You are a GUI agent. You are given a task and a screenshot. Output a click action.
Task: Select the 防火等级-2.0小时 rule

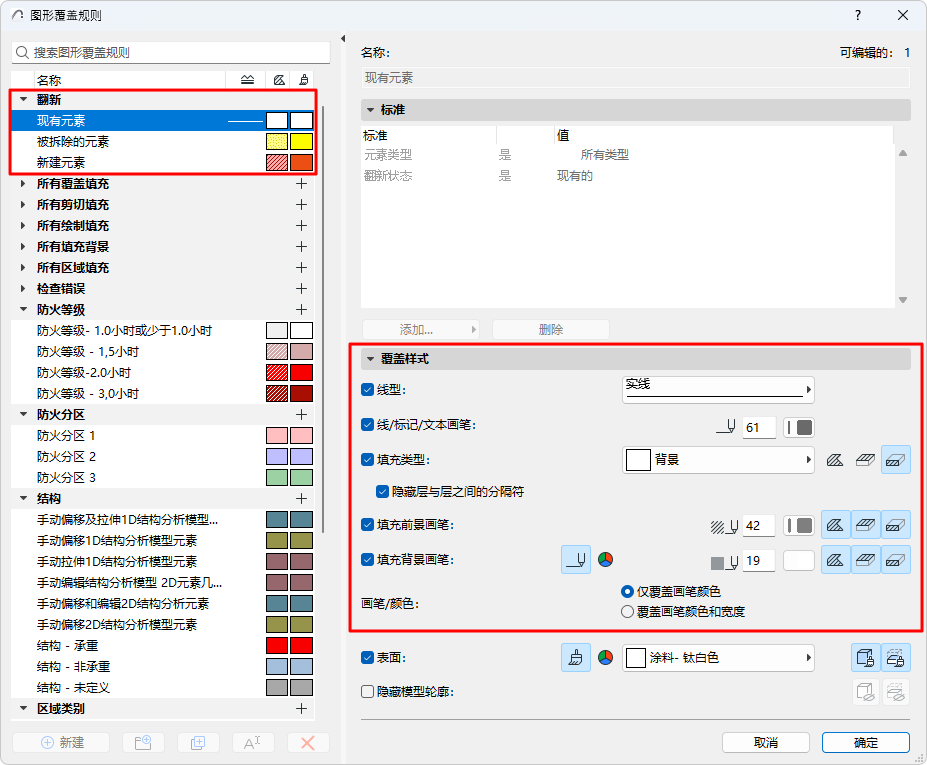click(163, 372)
